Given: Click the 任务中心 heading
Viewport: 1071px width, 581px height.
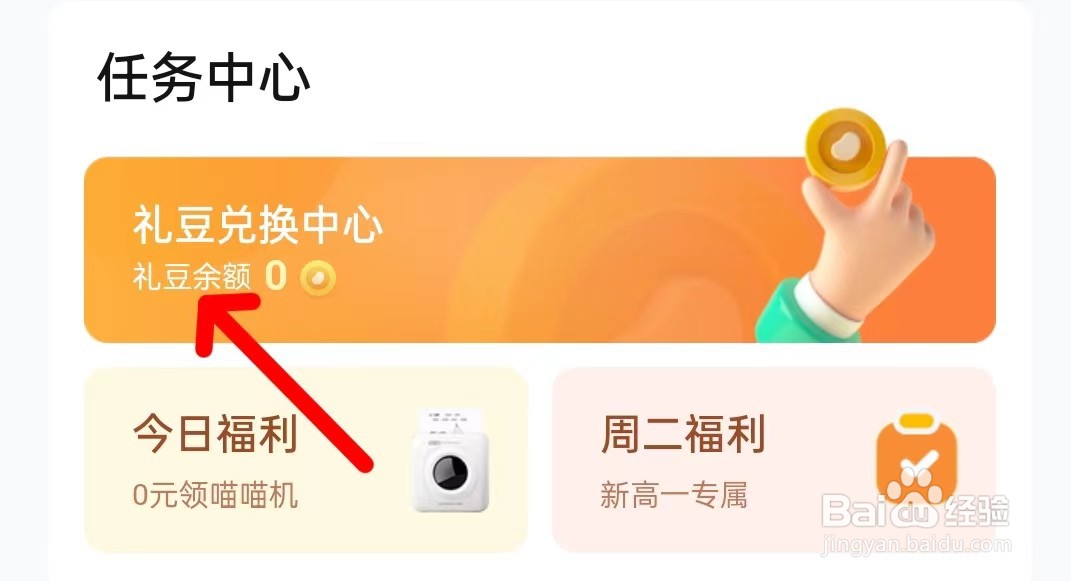Looking at the screenshot, I should (204, 77).
